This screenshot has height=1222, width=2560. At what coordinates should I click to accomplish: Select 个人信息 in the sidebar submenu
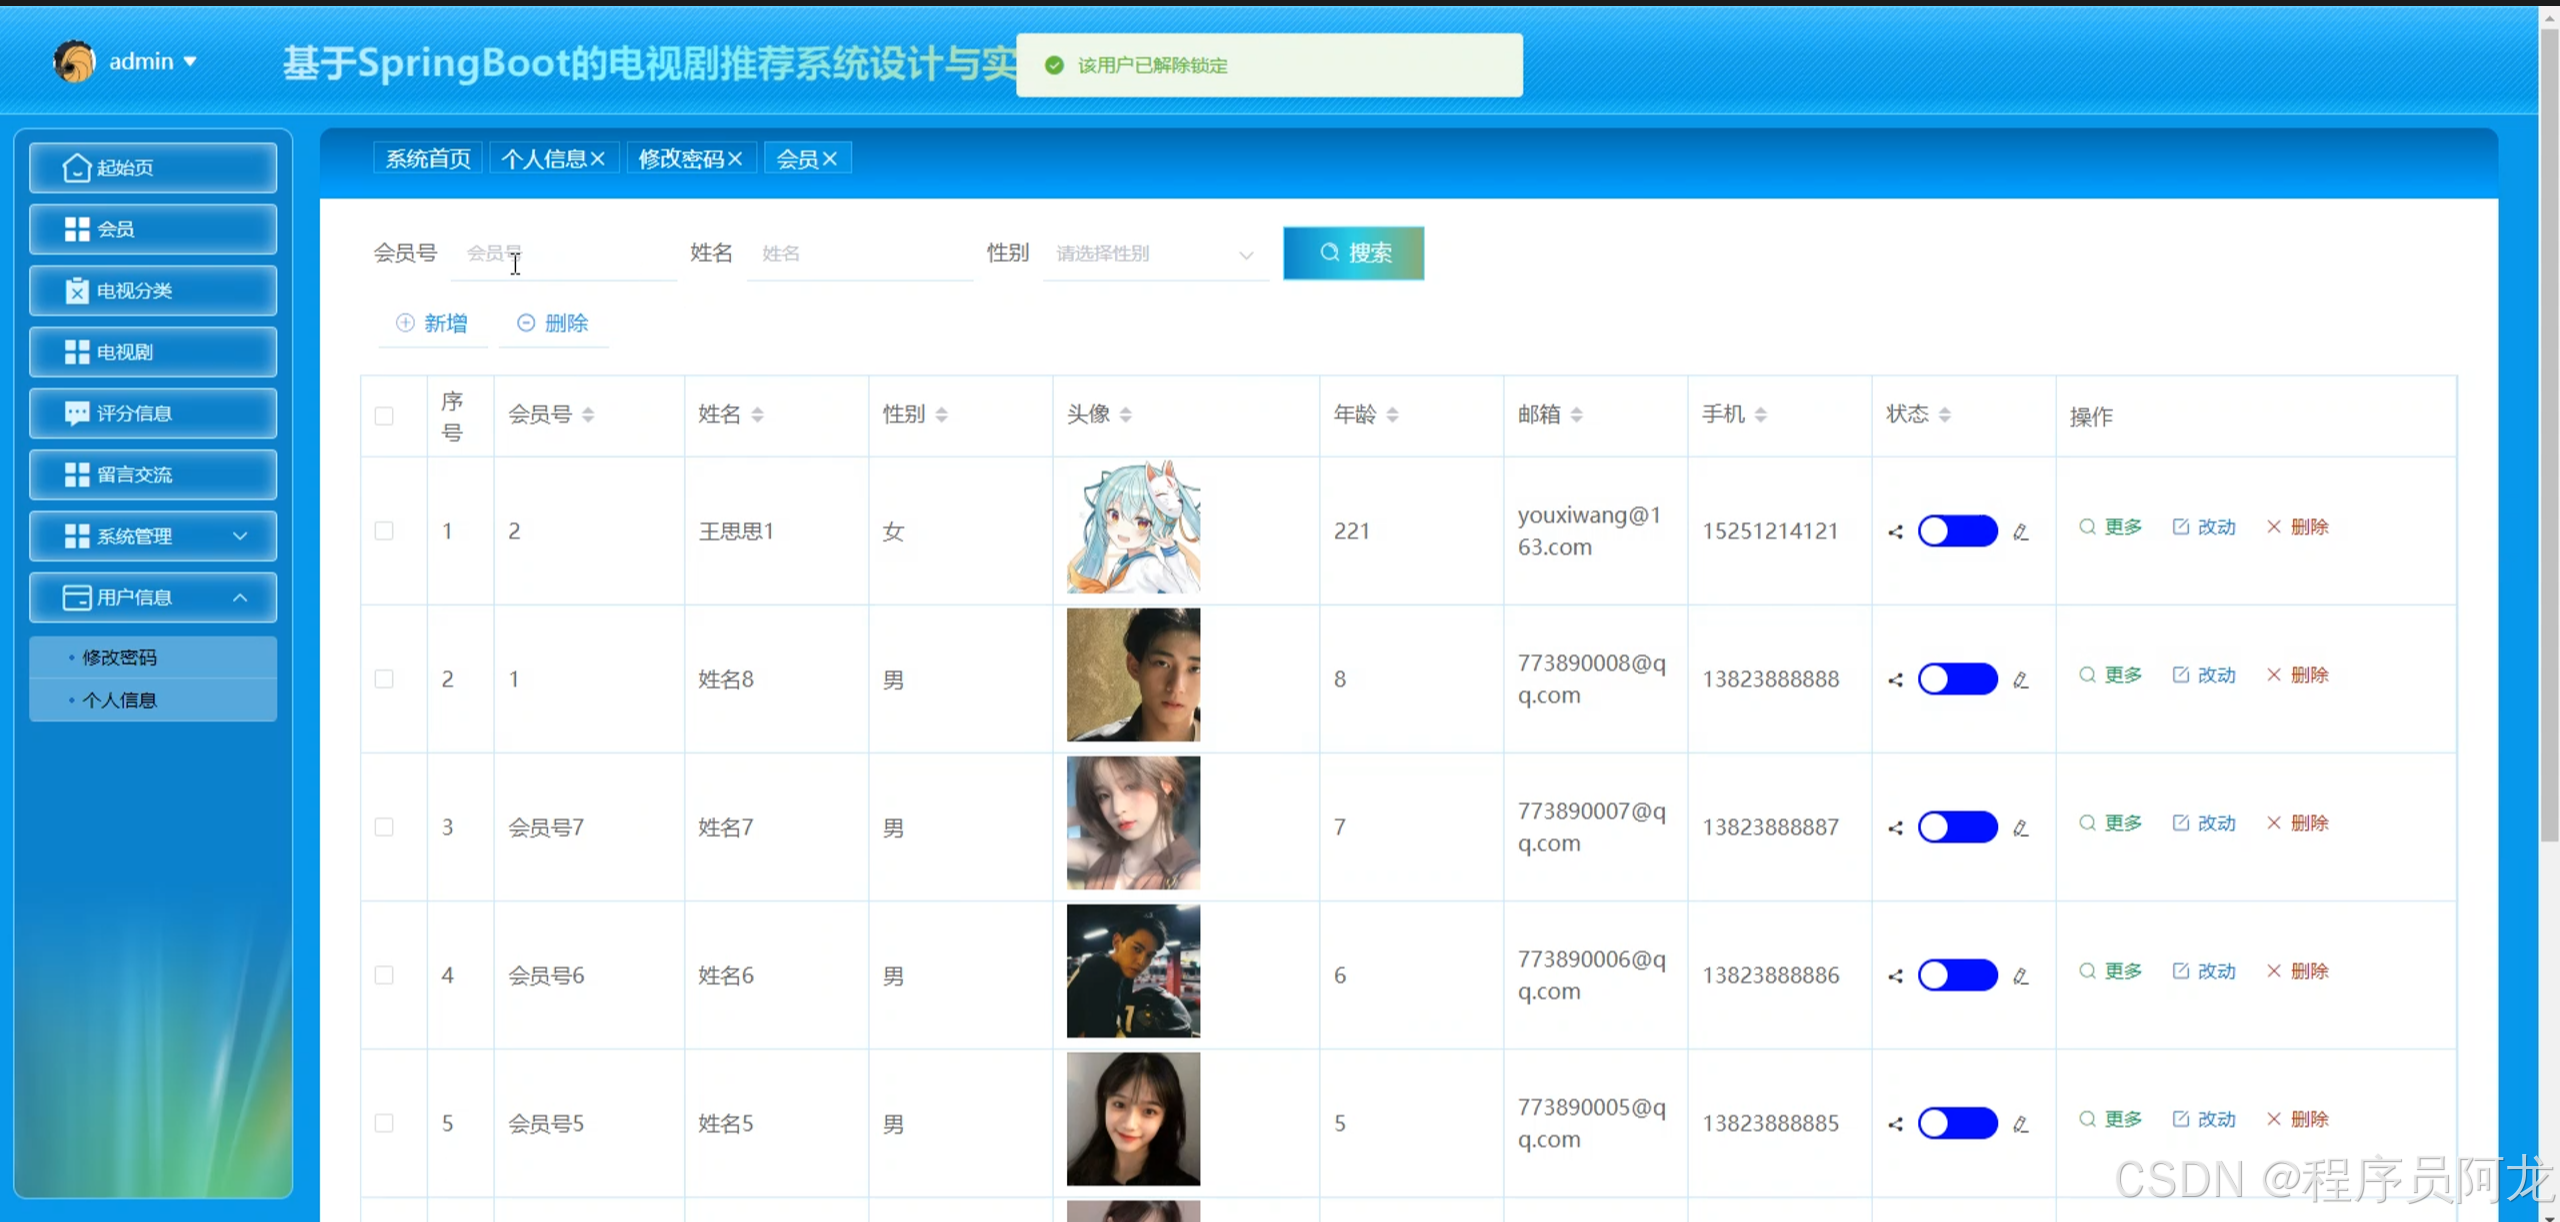click(120, 700)
